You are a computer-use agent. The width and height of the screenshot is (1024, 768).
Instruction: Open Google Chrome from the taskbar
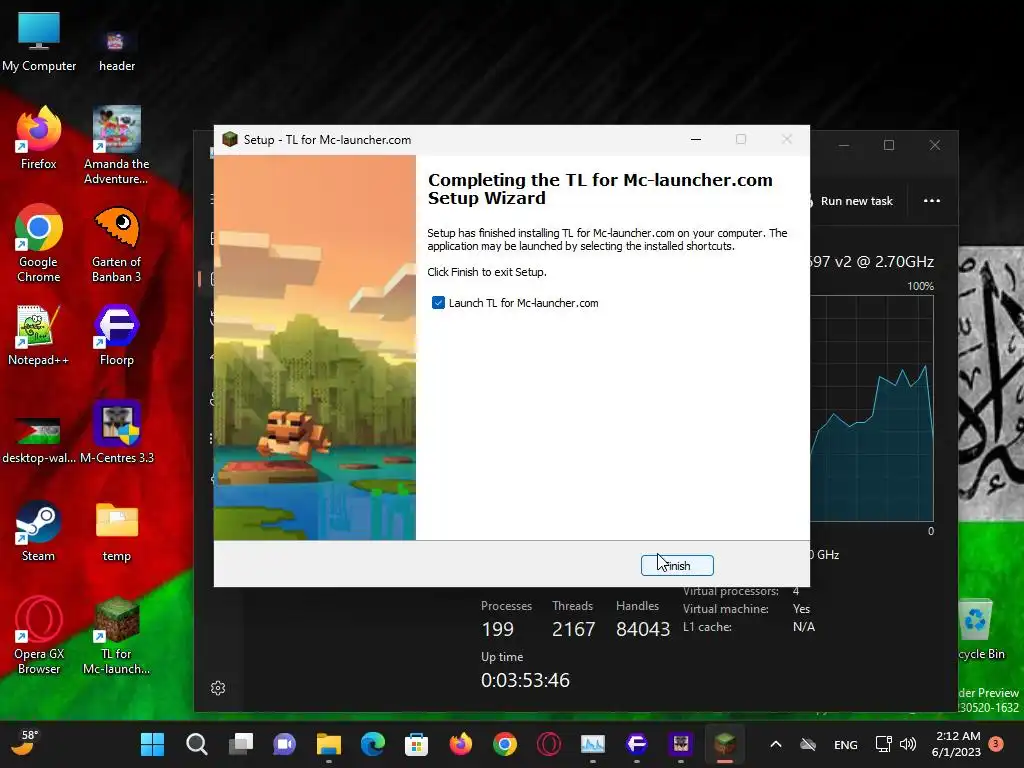504,744
